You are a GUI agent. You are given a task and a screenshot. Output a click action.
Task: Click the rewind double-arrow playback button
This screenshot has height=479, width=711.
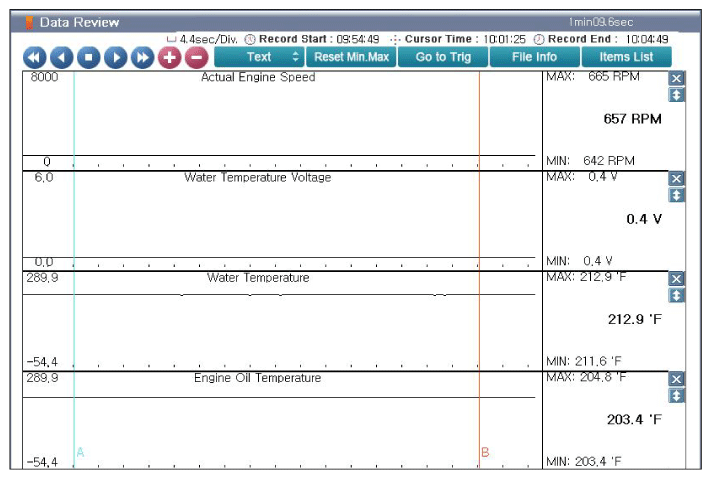click(x=35, y=58)
